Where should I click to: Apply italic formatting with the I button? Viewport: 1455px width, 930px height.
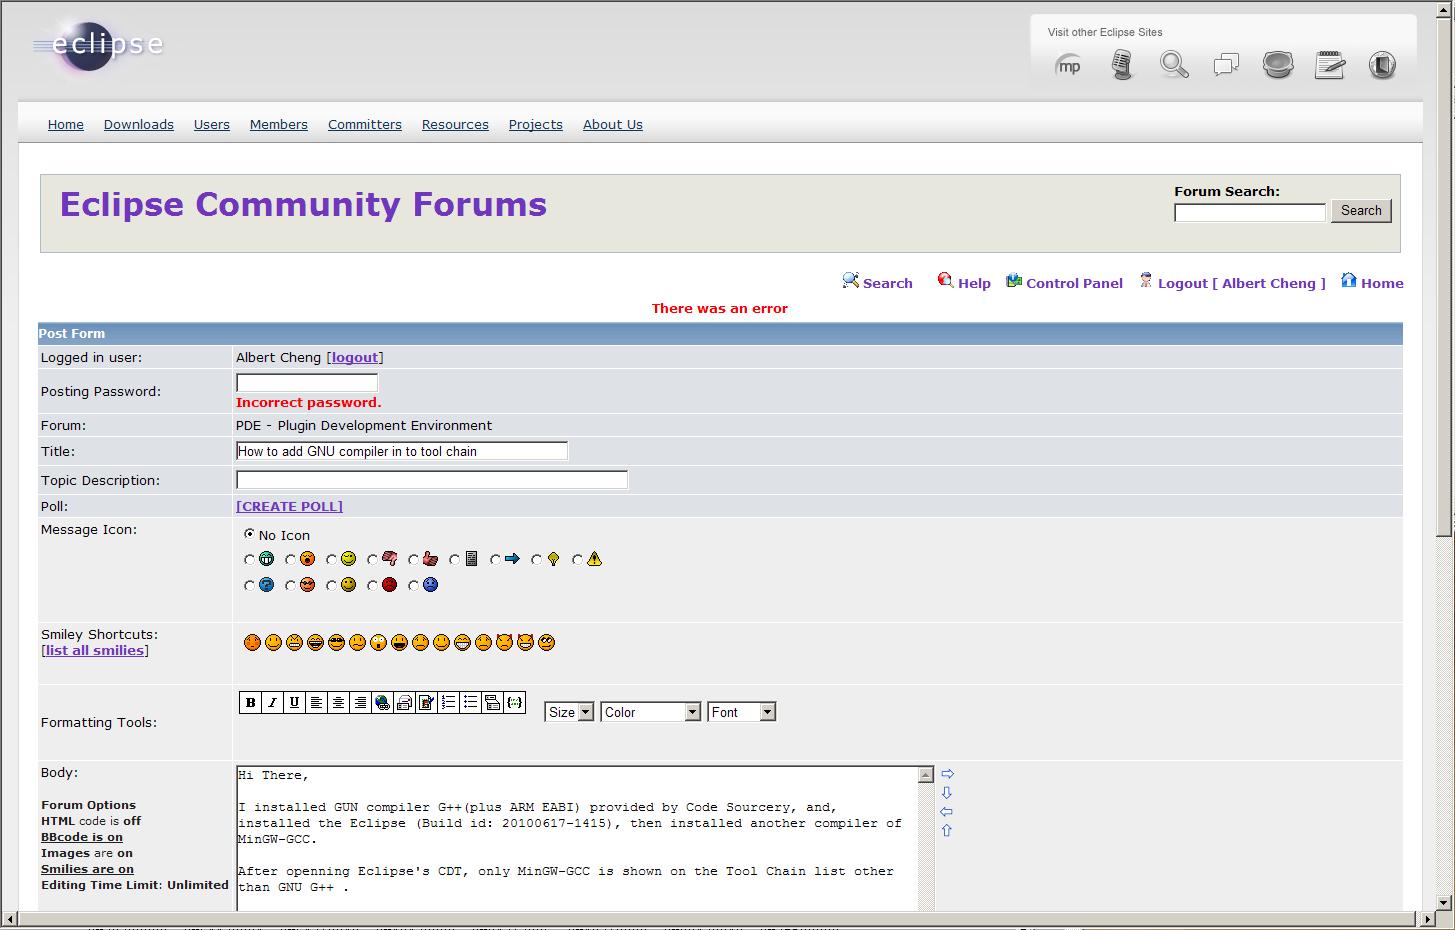[272, 703]
